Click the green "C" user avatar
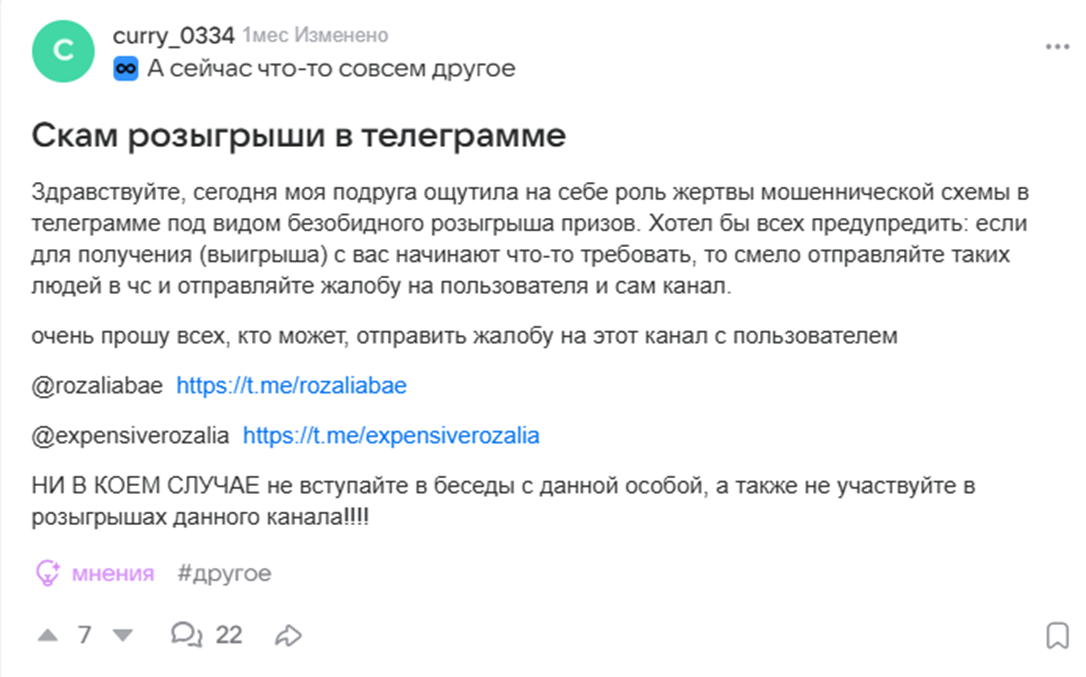The height and width of the screenshot is (677, 1086). (x=65, y=51)
